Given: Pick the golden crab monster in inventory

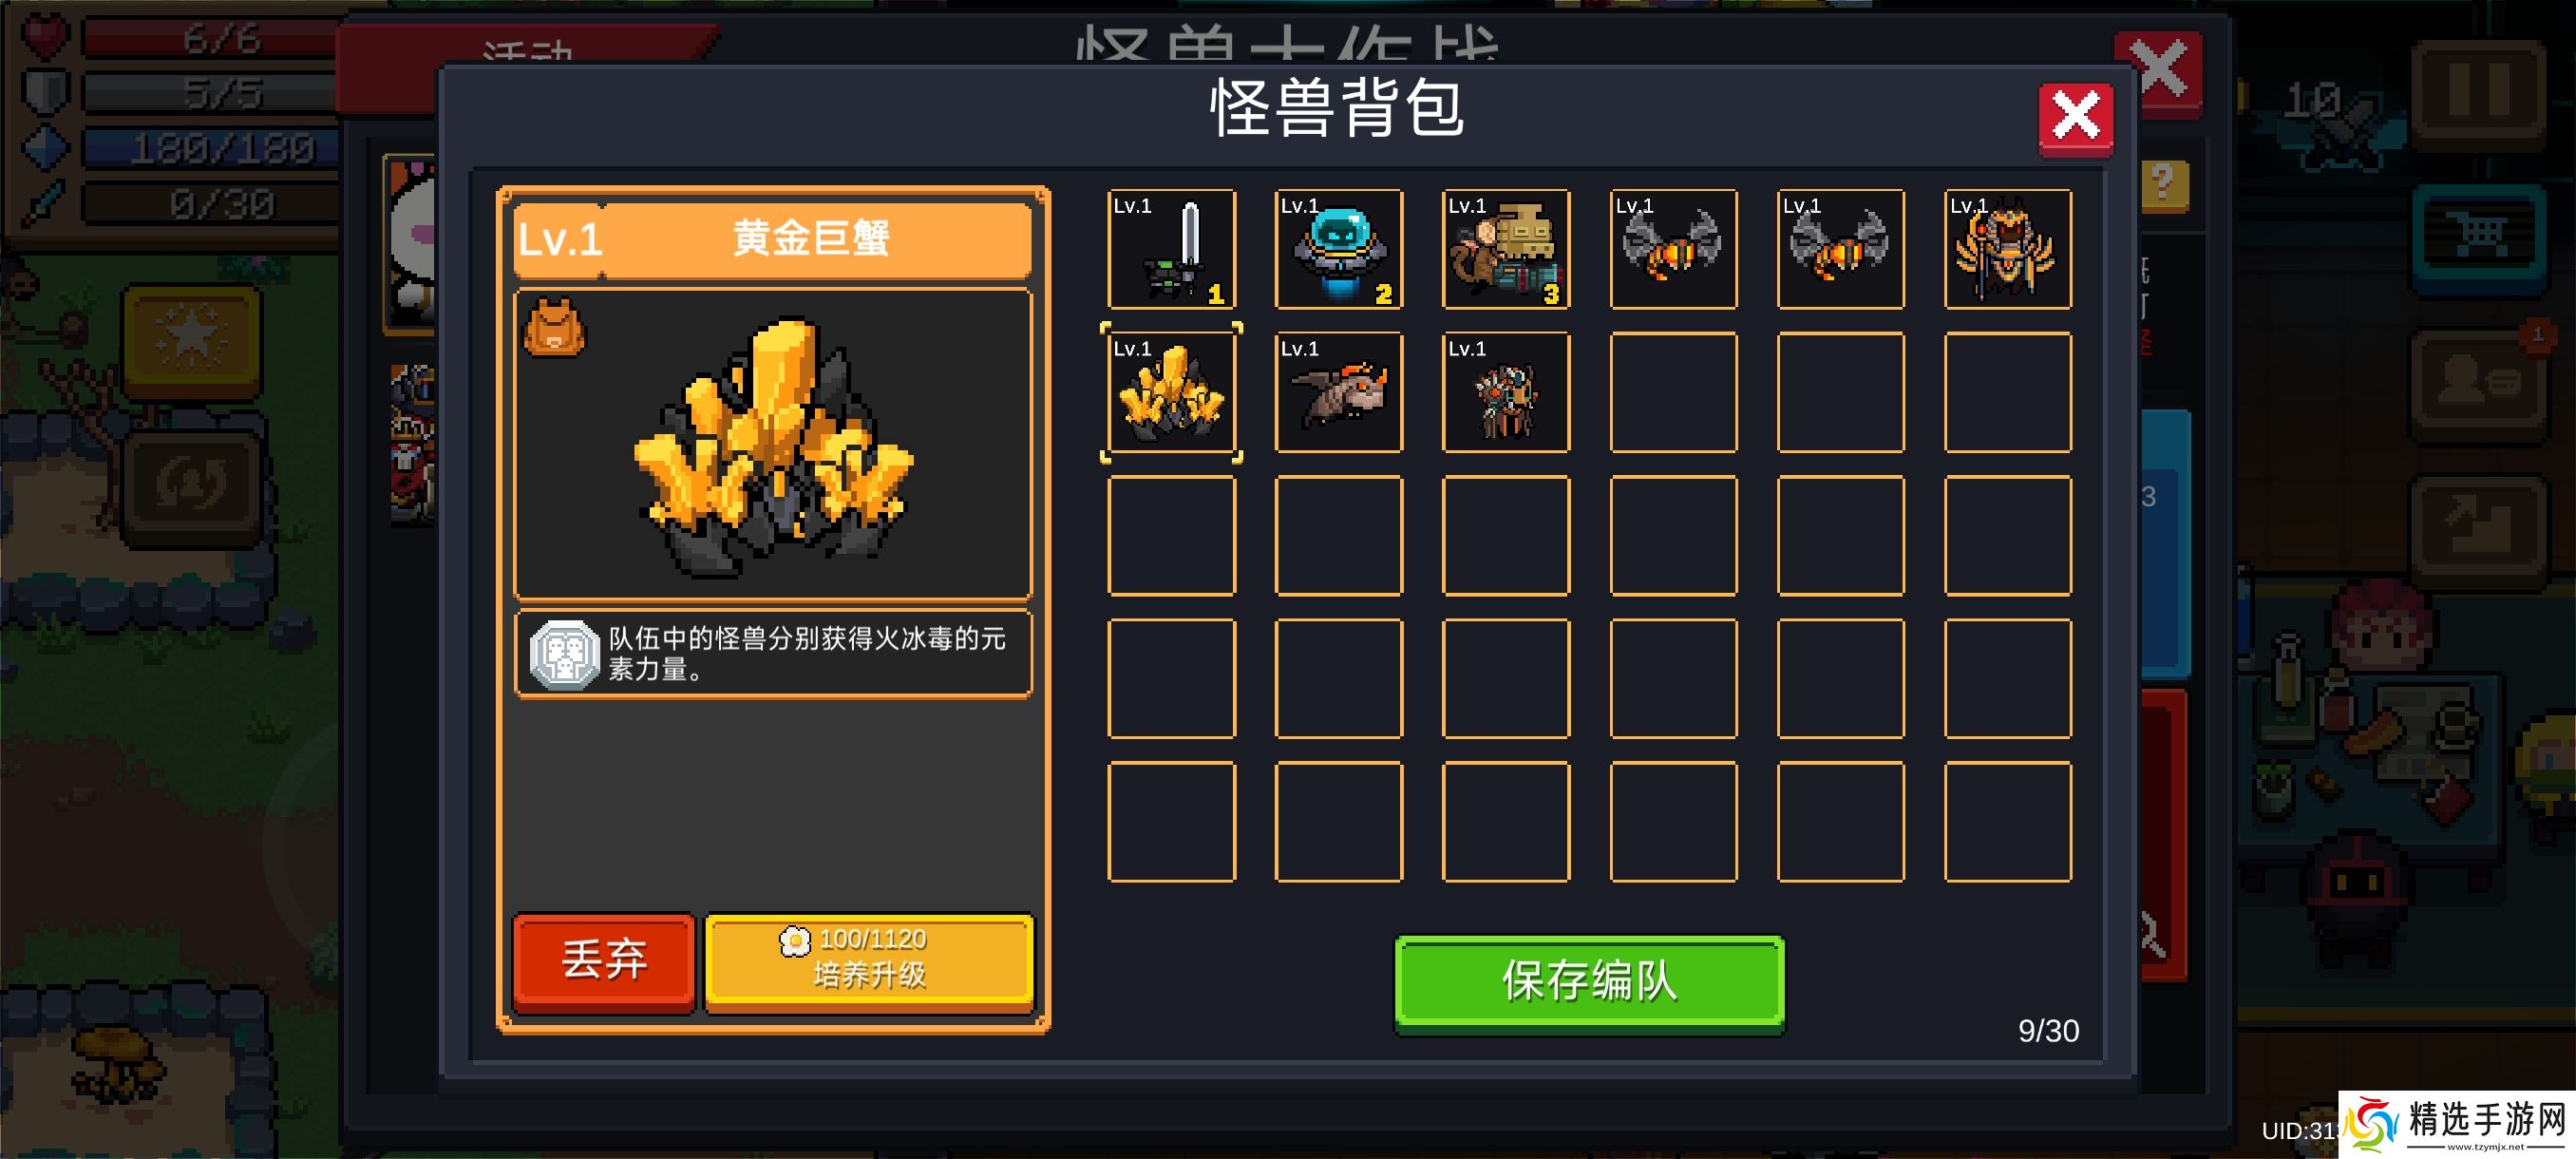Looking at the screenshot, I should [x=1171, y=392].
